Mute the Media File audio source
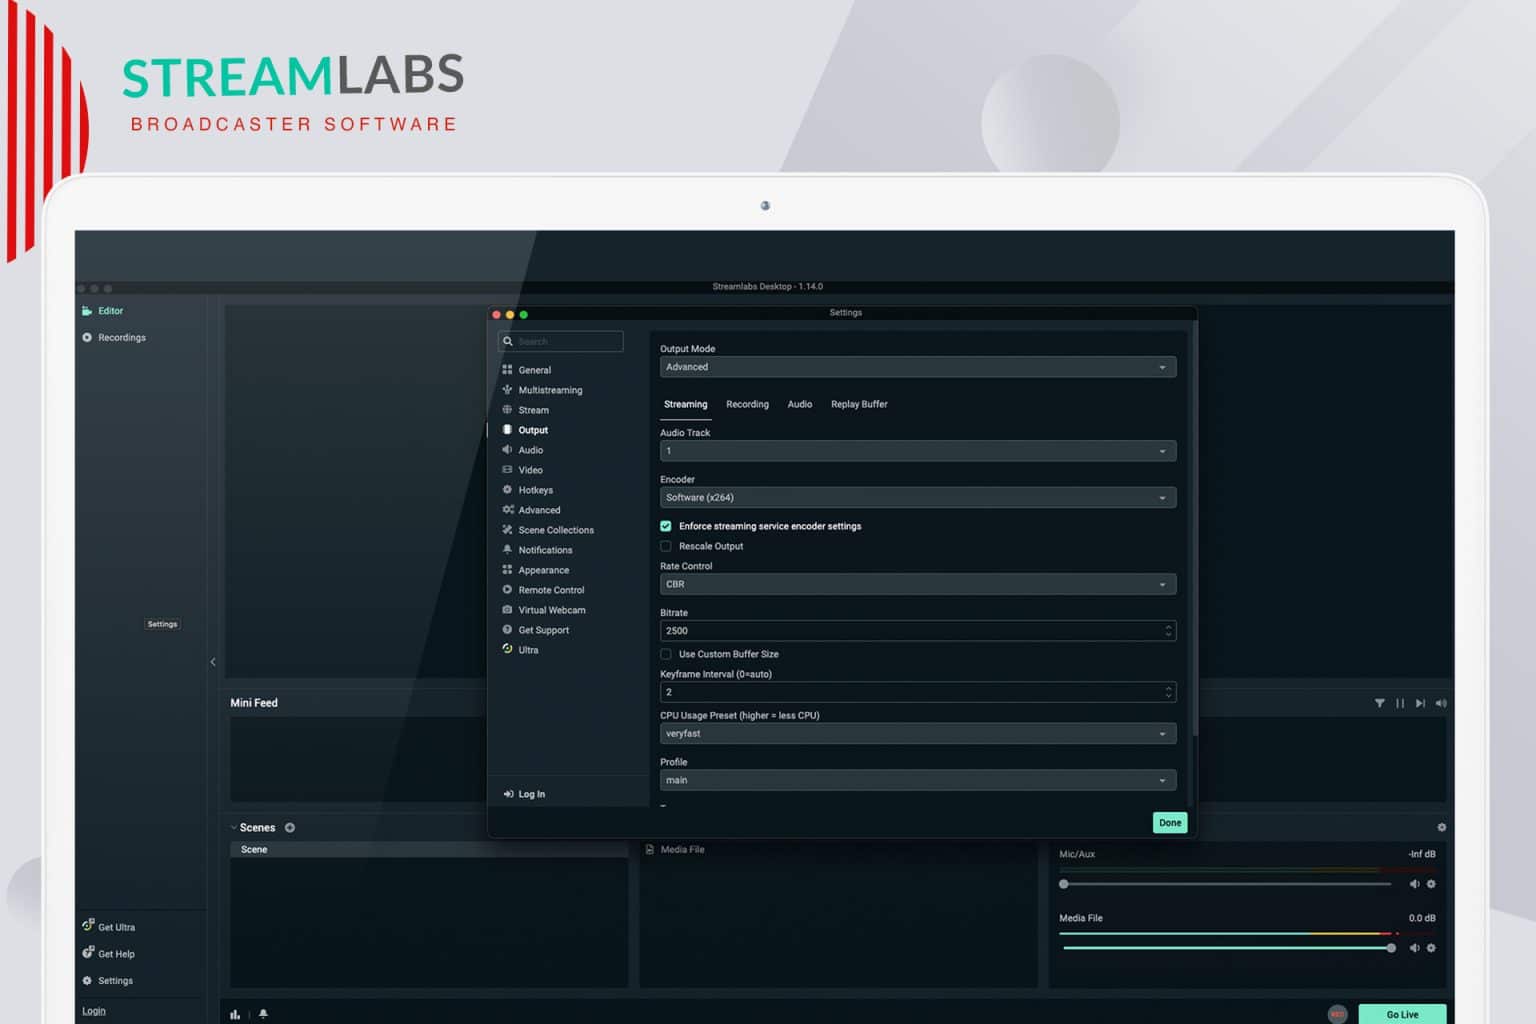 coord(1414,947)
